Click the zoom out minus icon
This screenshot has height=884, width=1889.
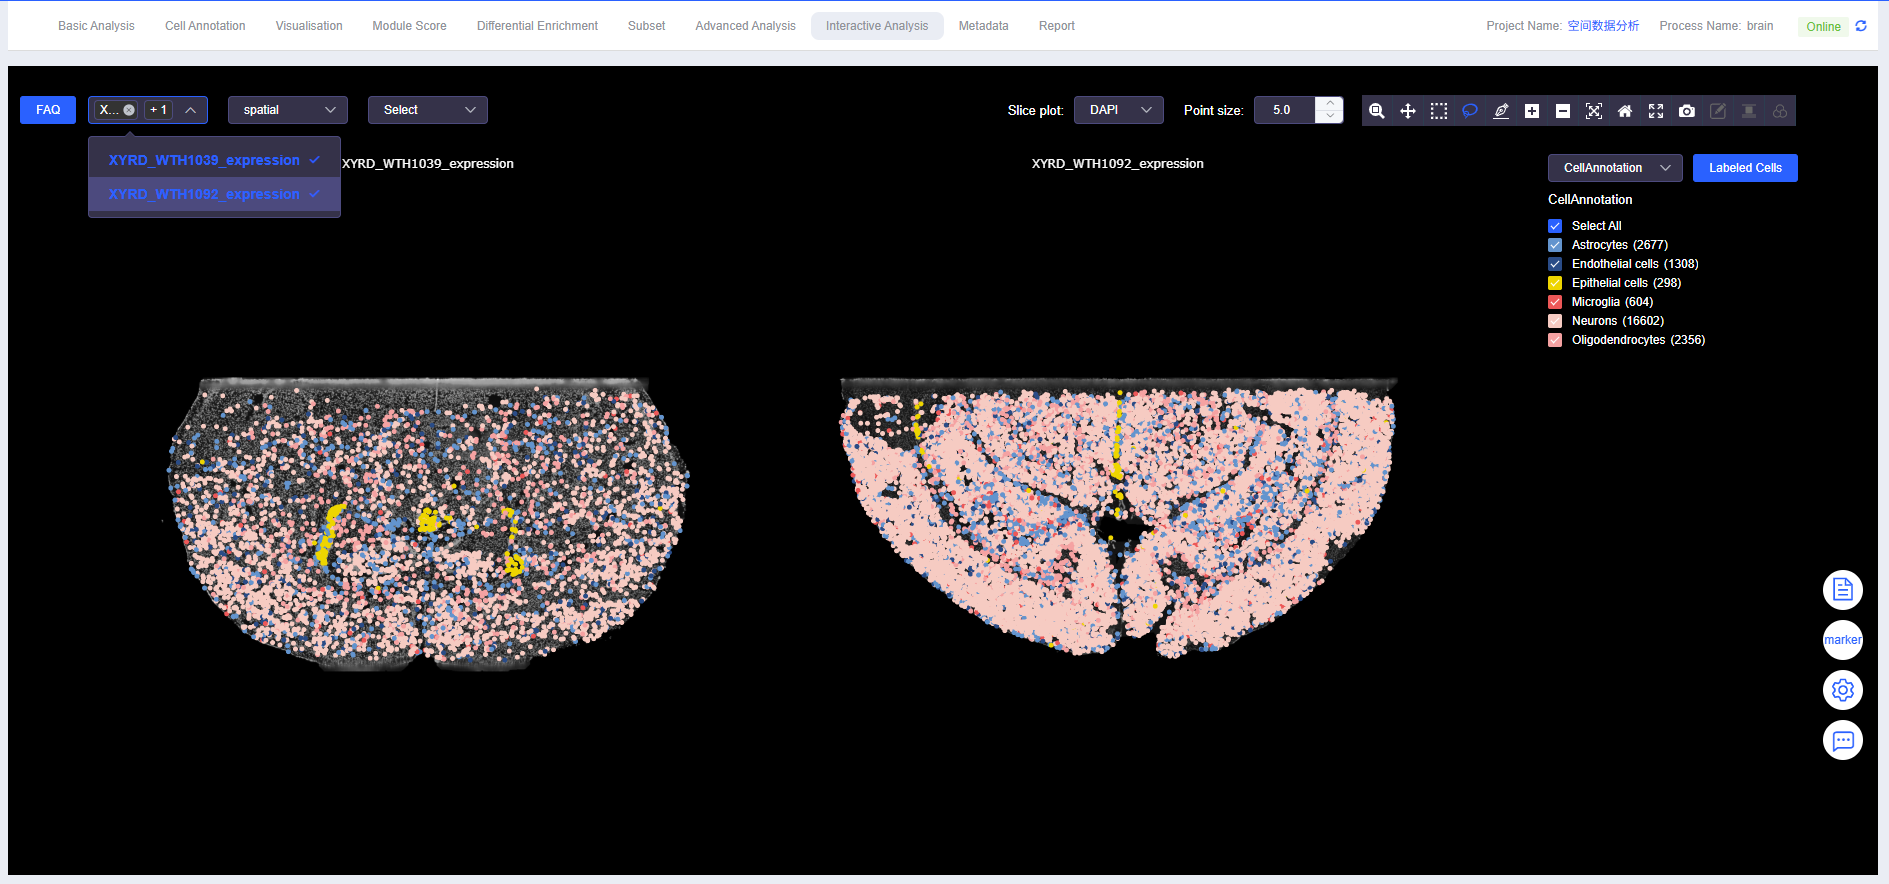tap(1563, 111)
